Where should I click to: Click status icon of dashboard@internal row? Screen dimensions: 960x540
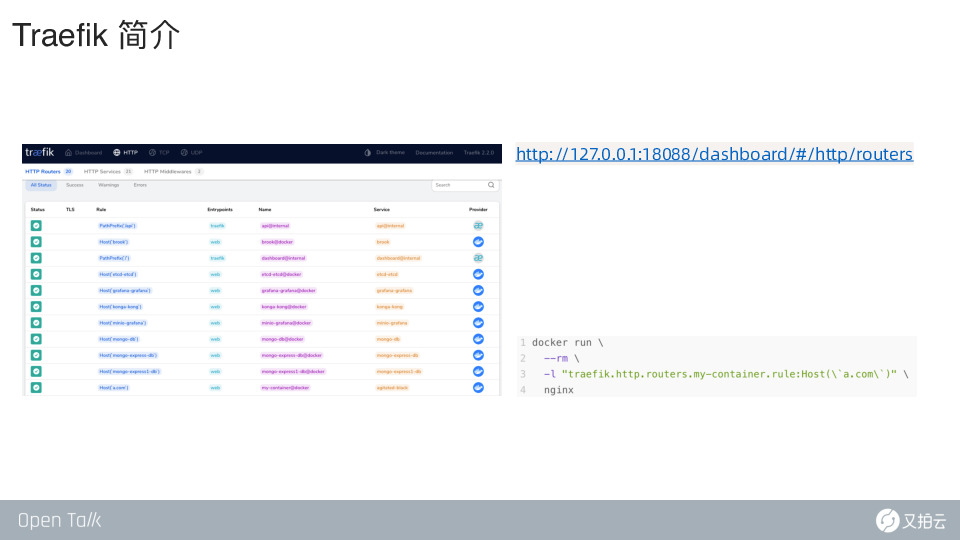pyautogui.click(x=36, y=258)
